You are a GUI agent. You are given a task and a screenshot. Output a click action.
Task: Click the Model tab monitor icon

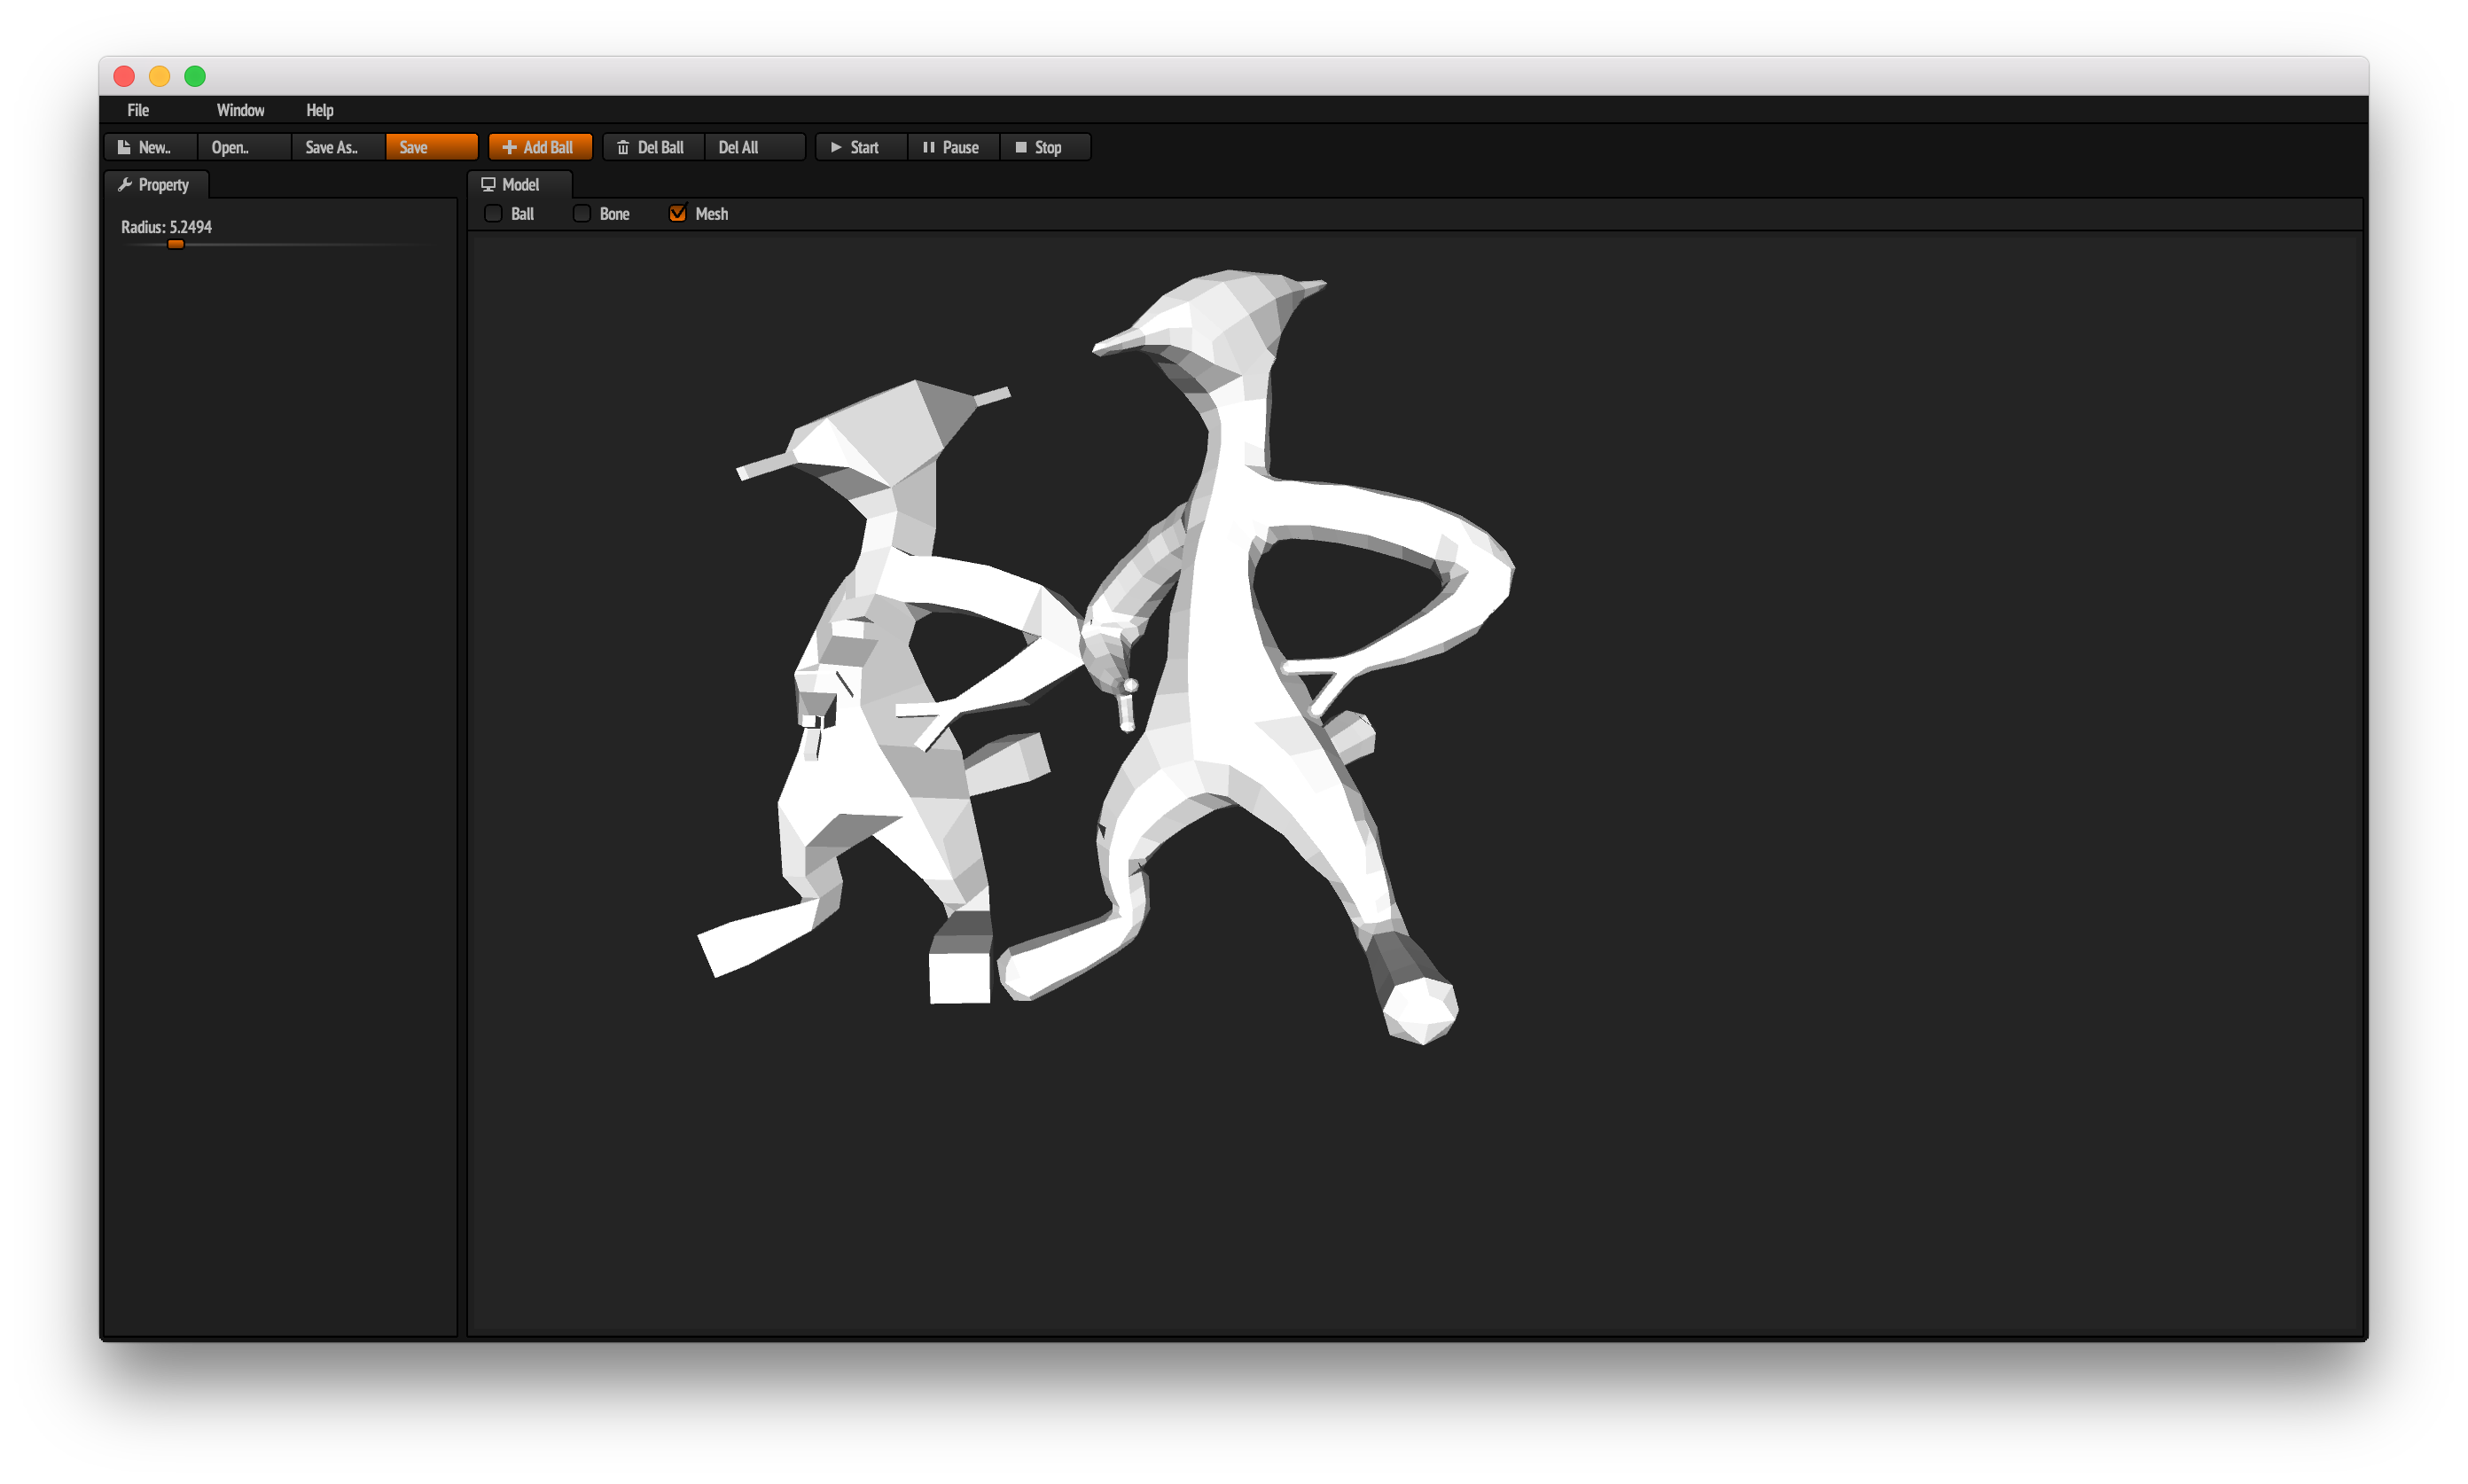(488, 184)
